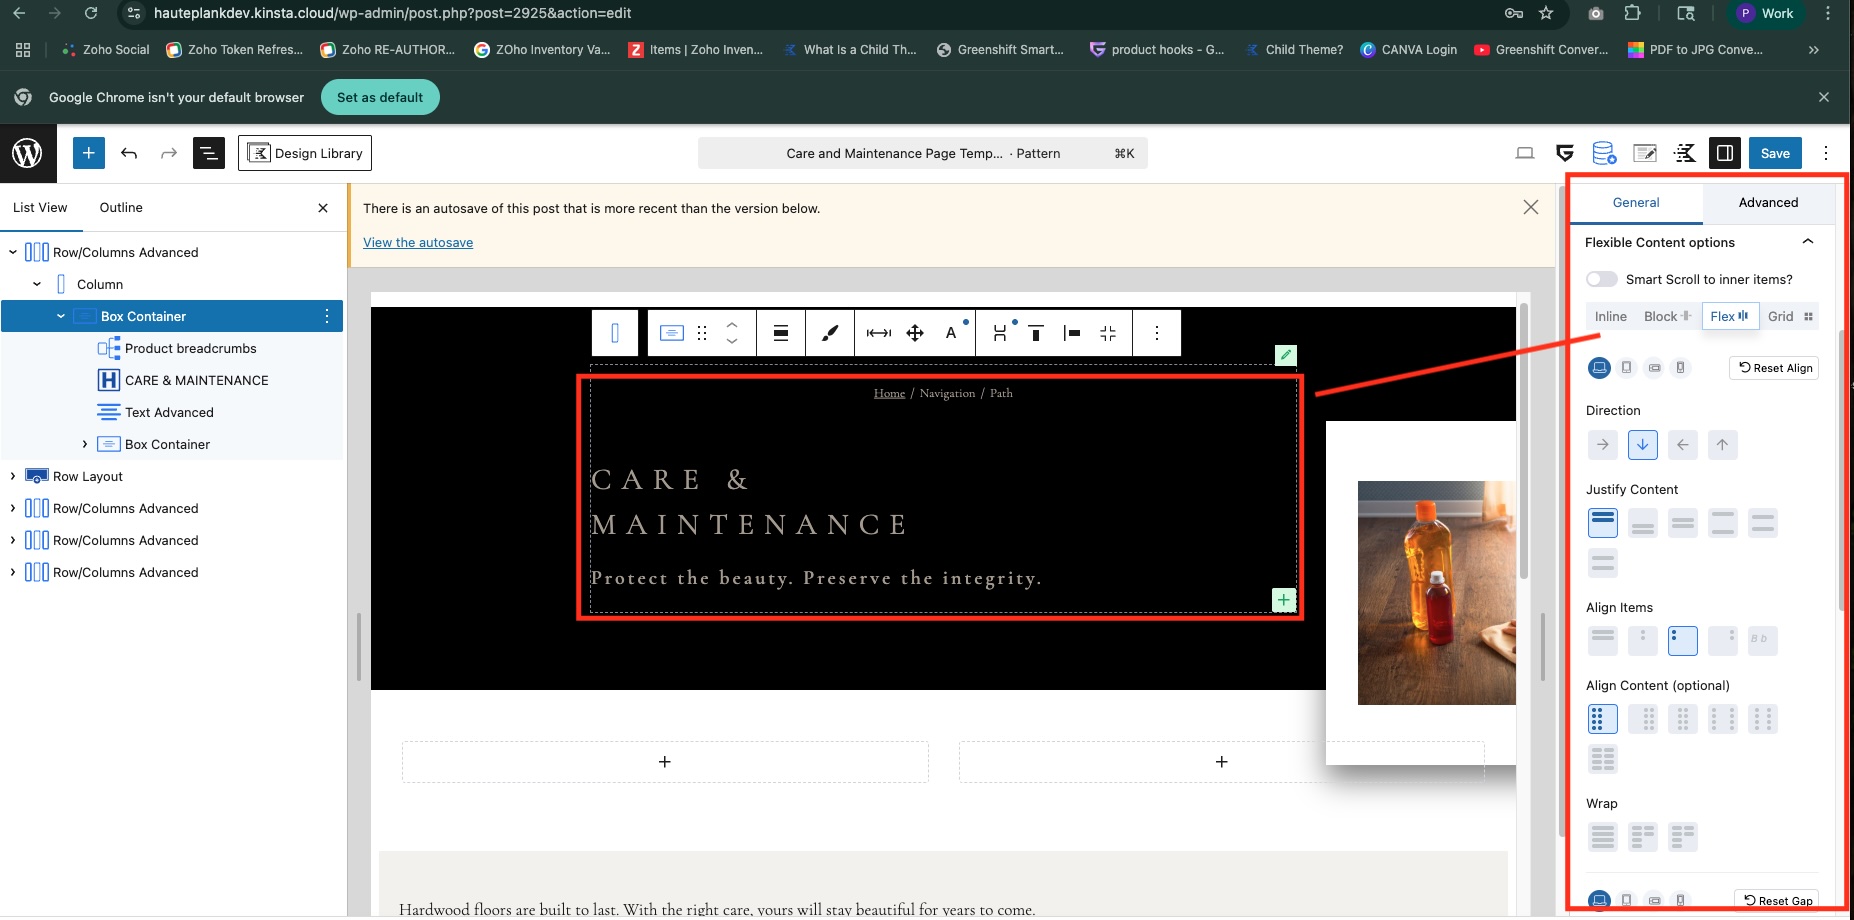The height and width of the screenshot is (920, 1854).
Task: Collapse the Column tree item
Action: click(x=37, y=284)
